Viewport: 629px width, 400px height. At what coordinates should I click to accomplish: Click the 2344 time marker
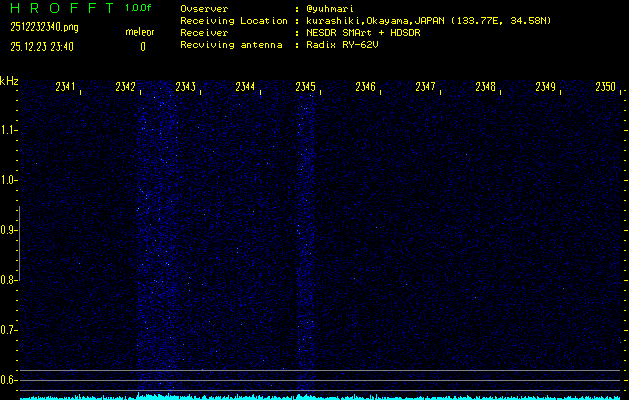245,87
